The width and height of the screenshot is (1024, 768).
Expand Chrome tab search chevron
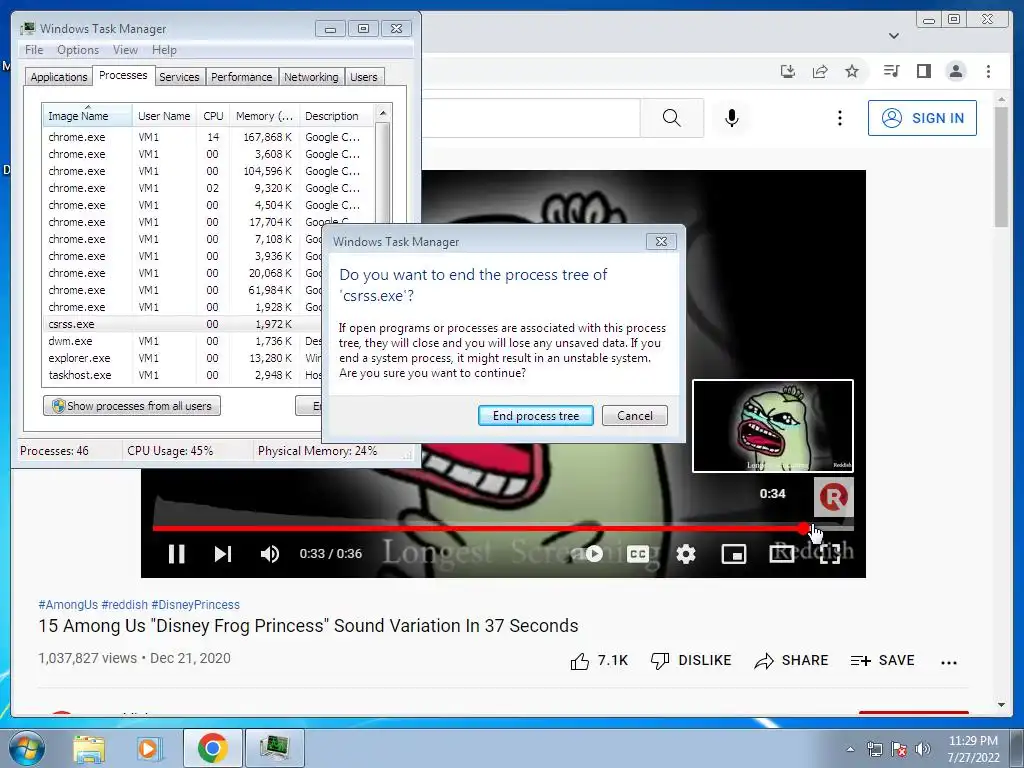[894, 36]
